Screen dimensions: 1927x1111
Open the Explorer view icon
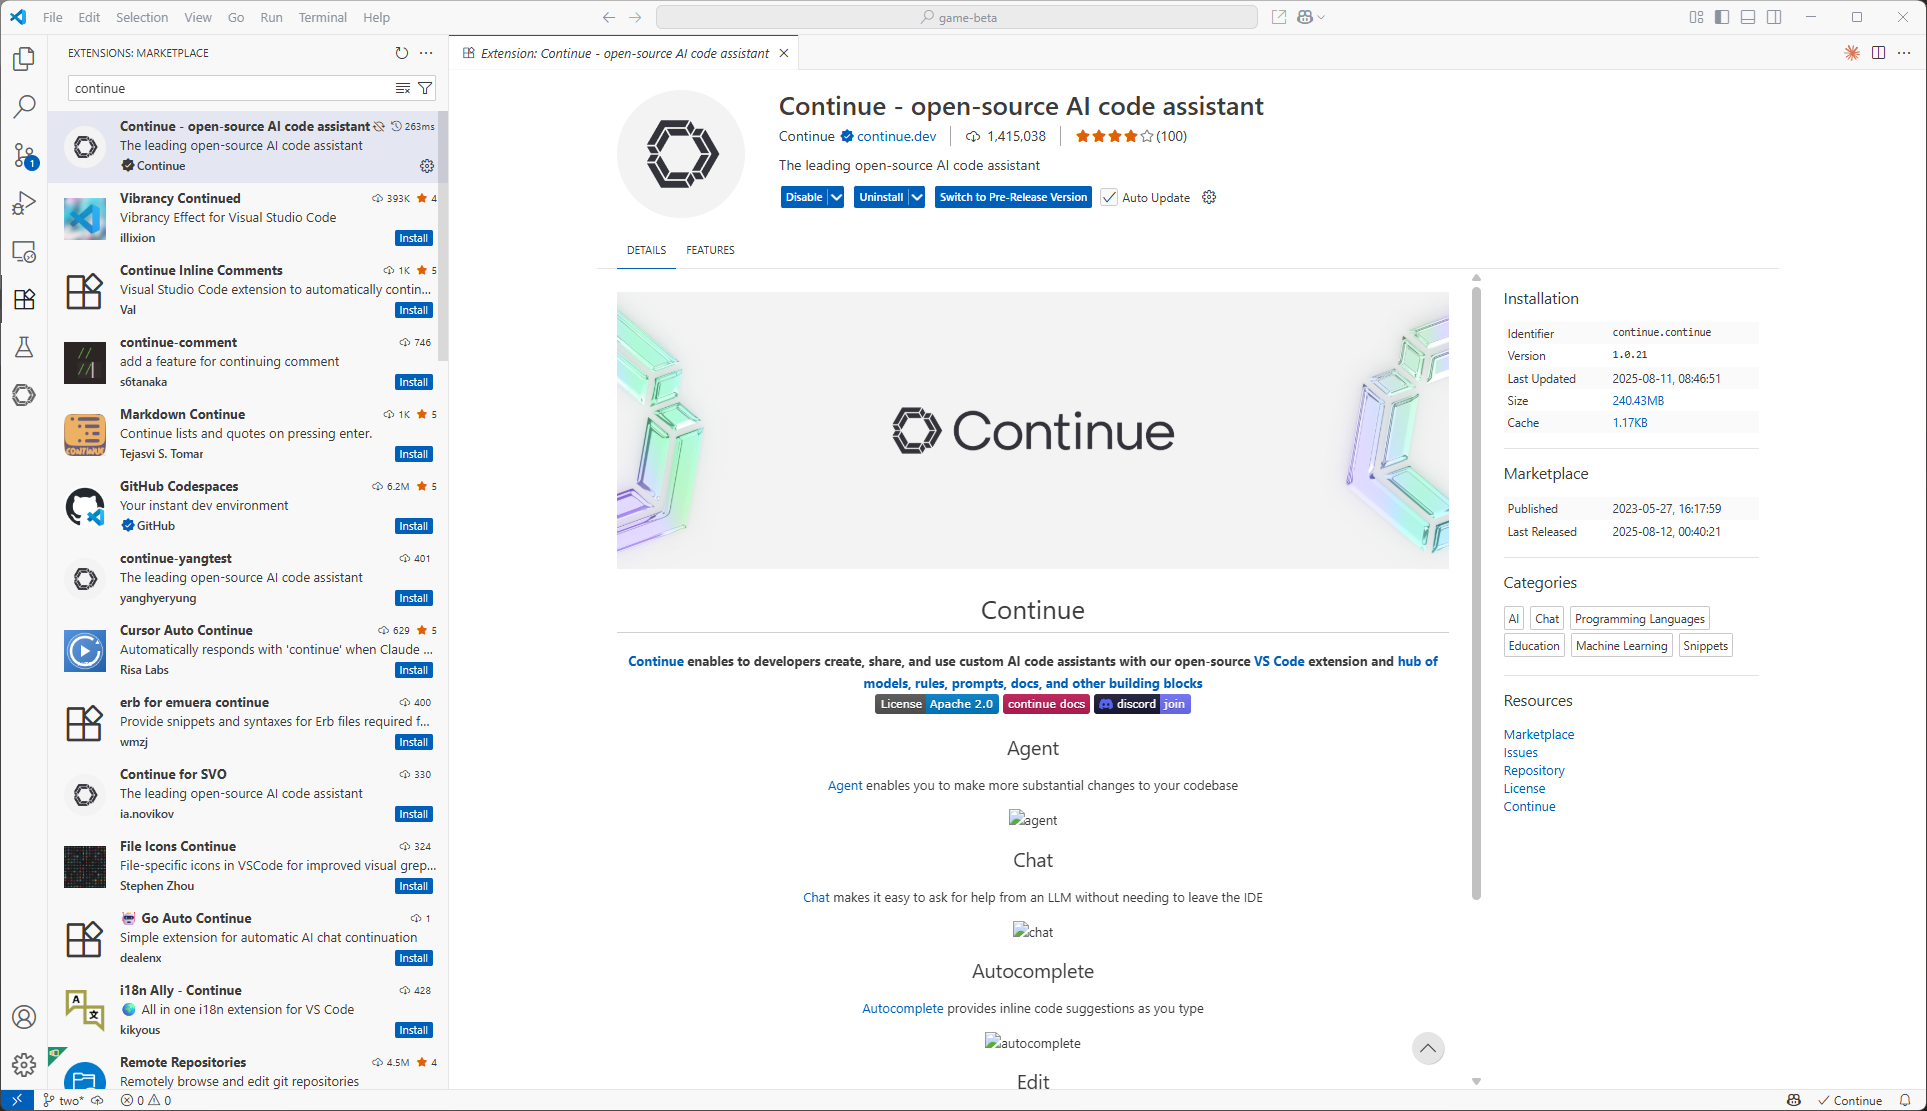pos(24,59)
